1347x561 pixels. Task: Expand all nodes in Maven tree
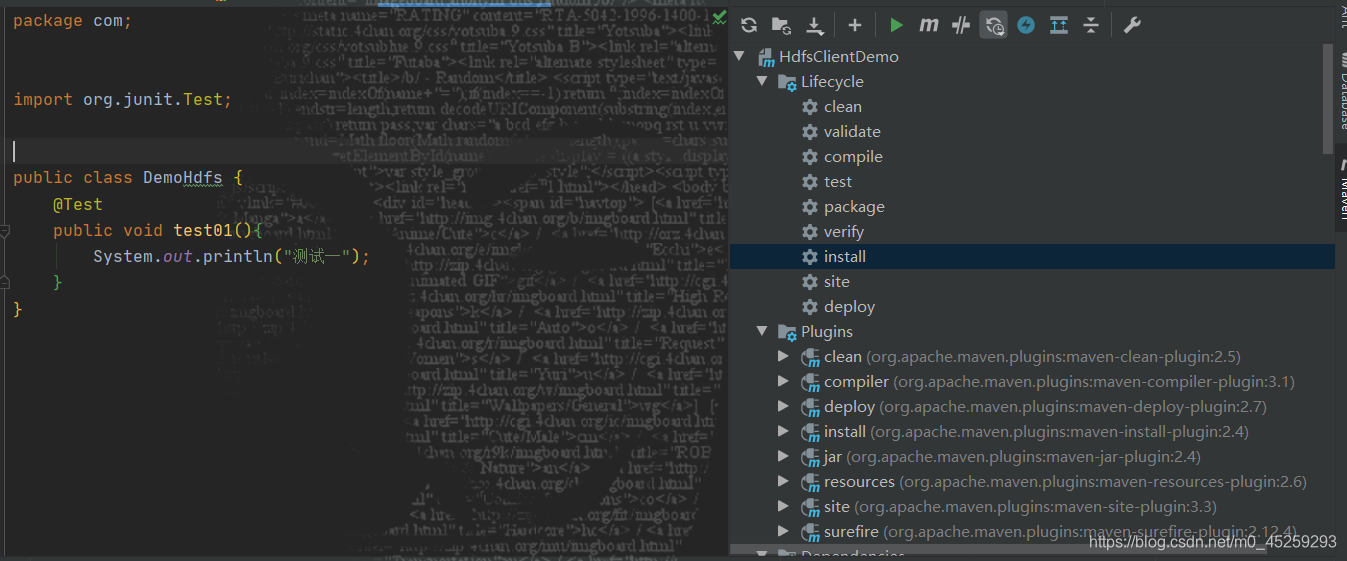coord(1059,26)
